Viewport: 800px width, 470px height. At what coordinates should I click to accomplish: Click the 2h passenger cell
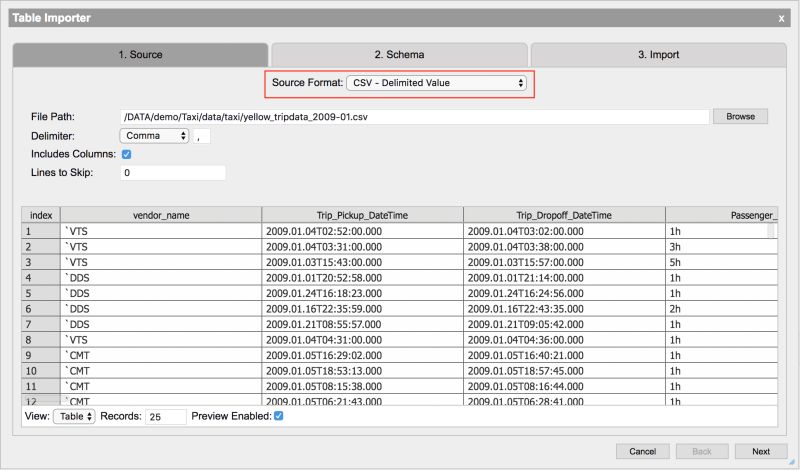click(x=721, y=309)
